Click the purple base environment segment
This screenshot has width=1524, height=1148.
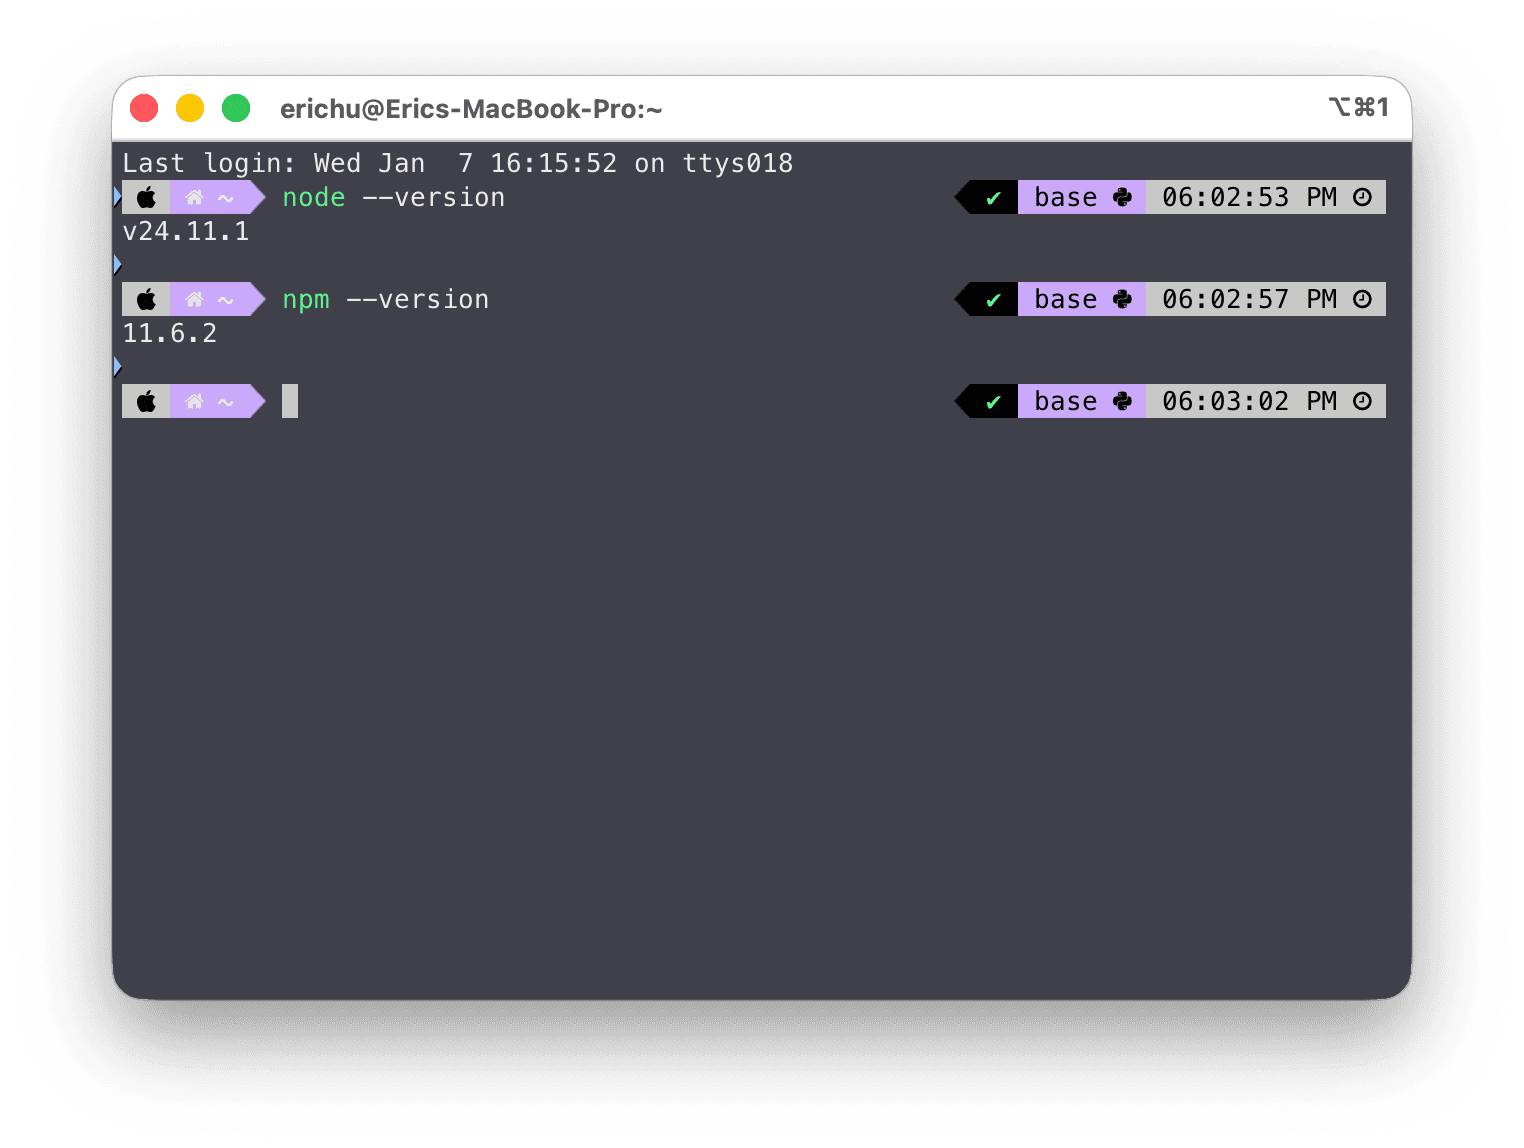(x=1066, y=197)
